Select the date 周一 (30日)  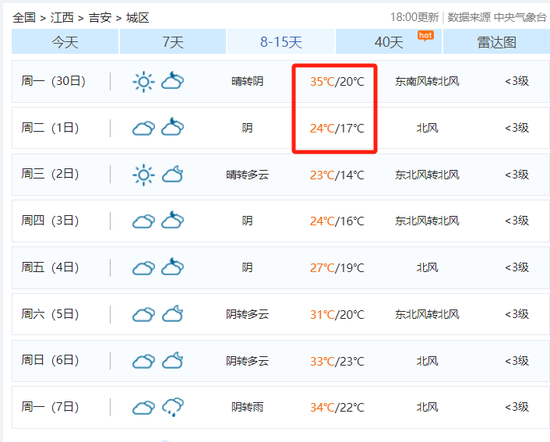click(x=53, y=81)
